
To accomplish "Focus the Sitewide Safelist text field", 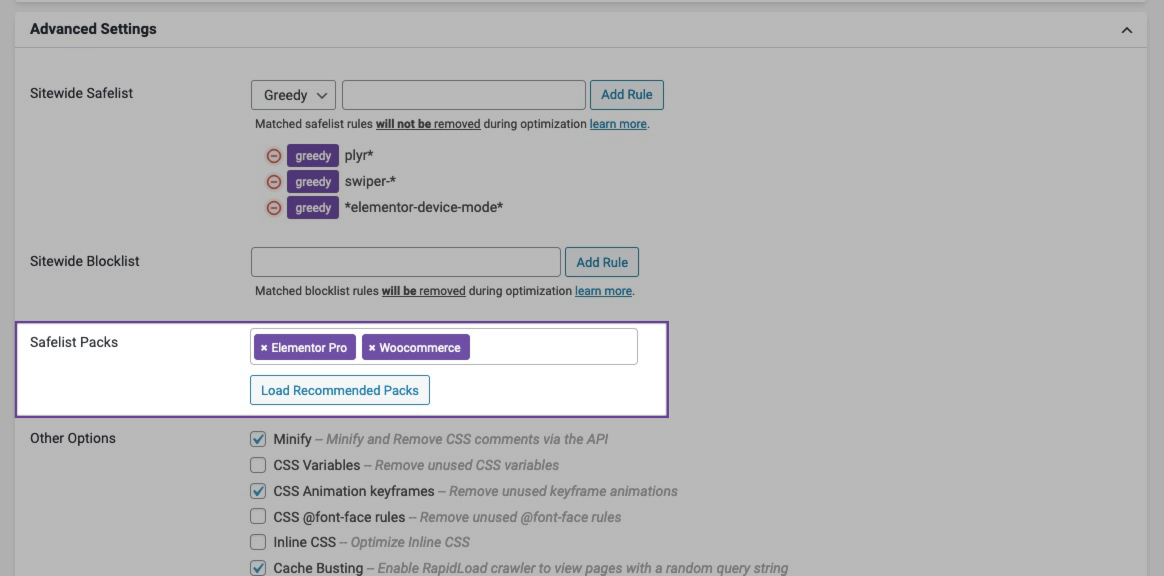I will (x=463, y=95).
